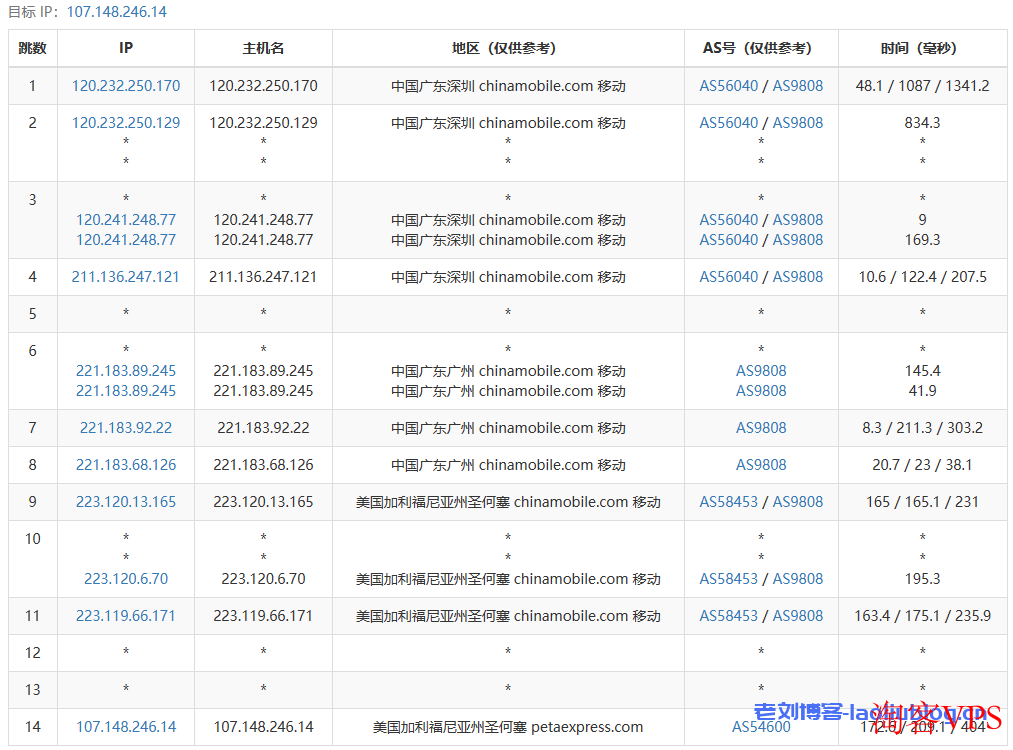
Task: Open IP link 221.183.68.126 in hop 8
Action: [126, 464]
